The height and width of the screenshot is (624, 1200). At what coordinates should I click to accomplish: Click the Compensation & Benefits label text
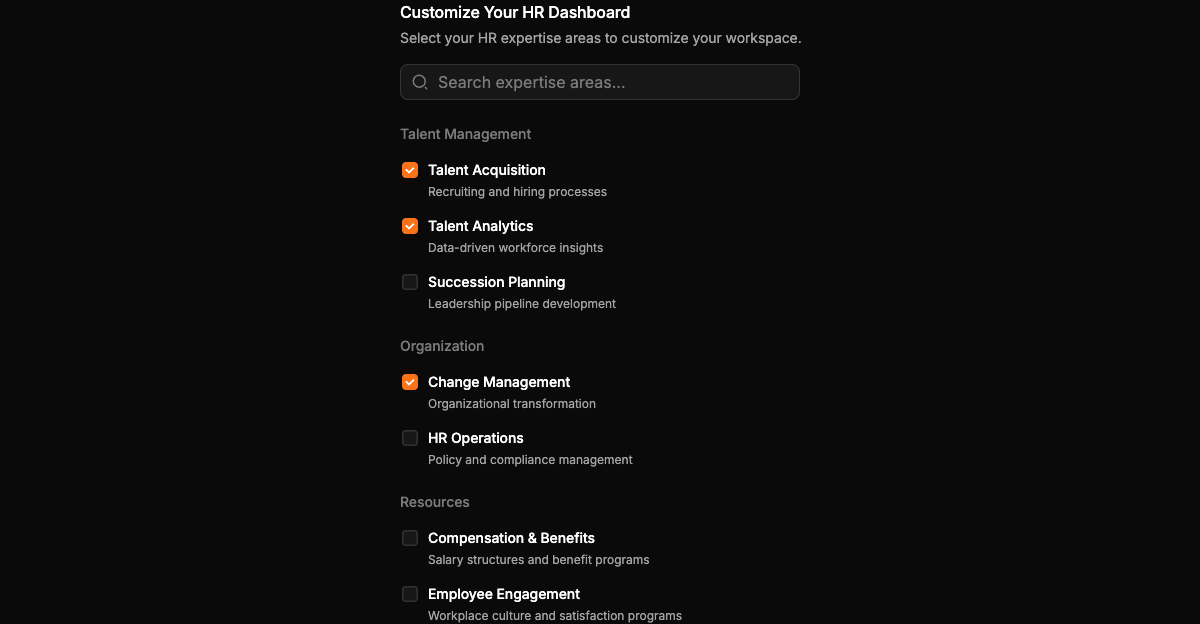tap(511, 538)
